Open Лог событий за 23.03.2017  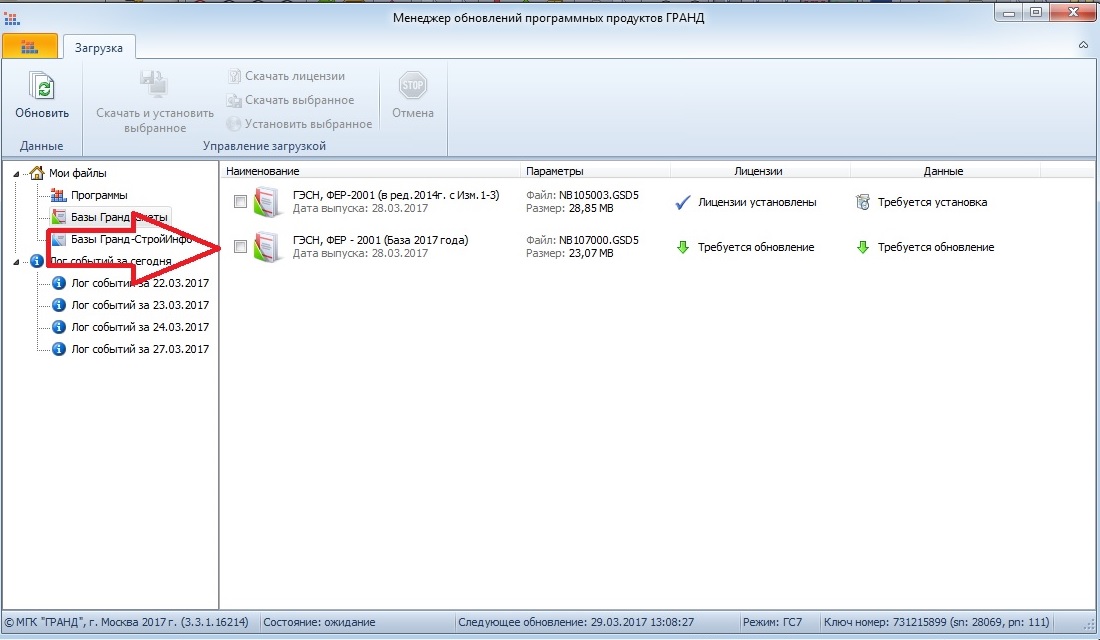point(140,305)
